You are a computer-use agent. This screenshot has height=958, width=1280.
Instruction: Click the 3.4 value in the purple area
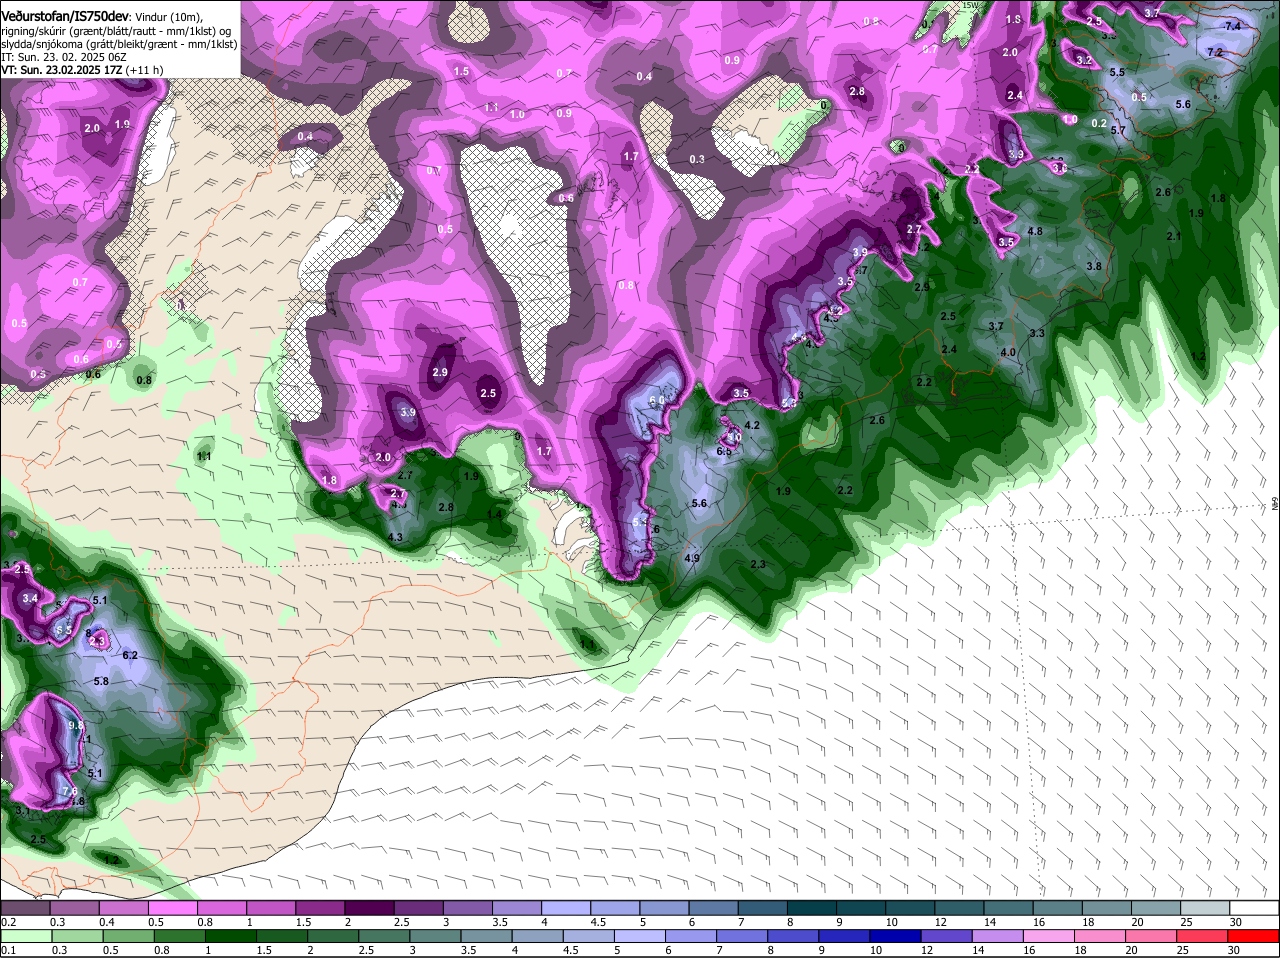click(30, 598)
